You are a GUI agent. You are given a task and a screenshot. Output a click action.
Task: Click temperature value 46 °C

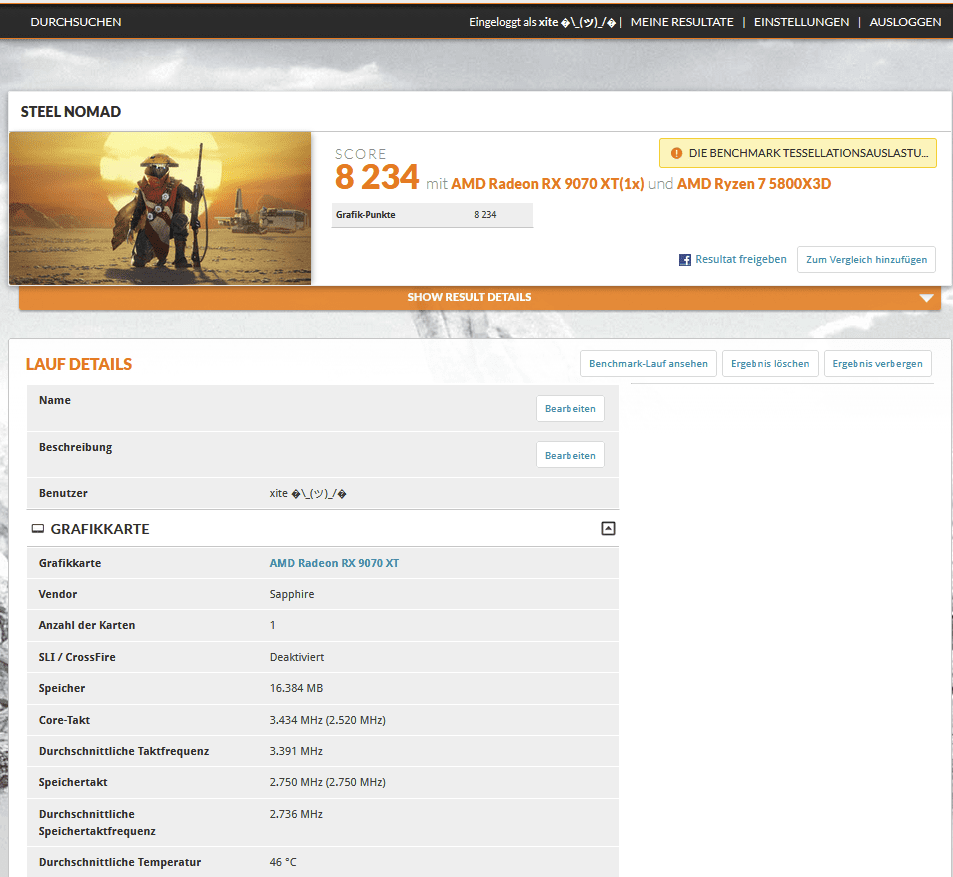pyautogui.click(x=283, y=862)
